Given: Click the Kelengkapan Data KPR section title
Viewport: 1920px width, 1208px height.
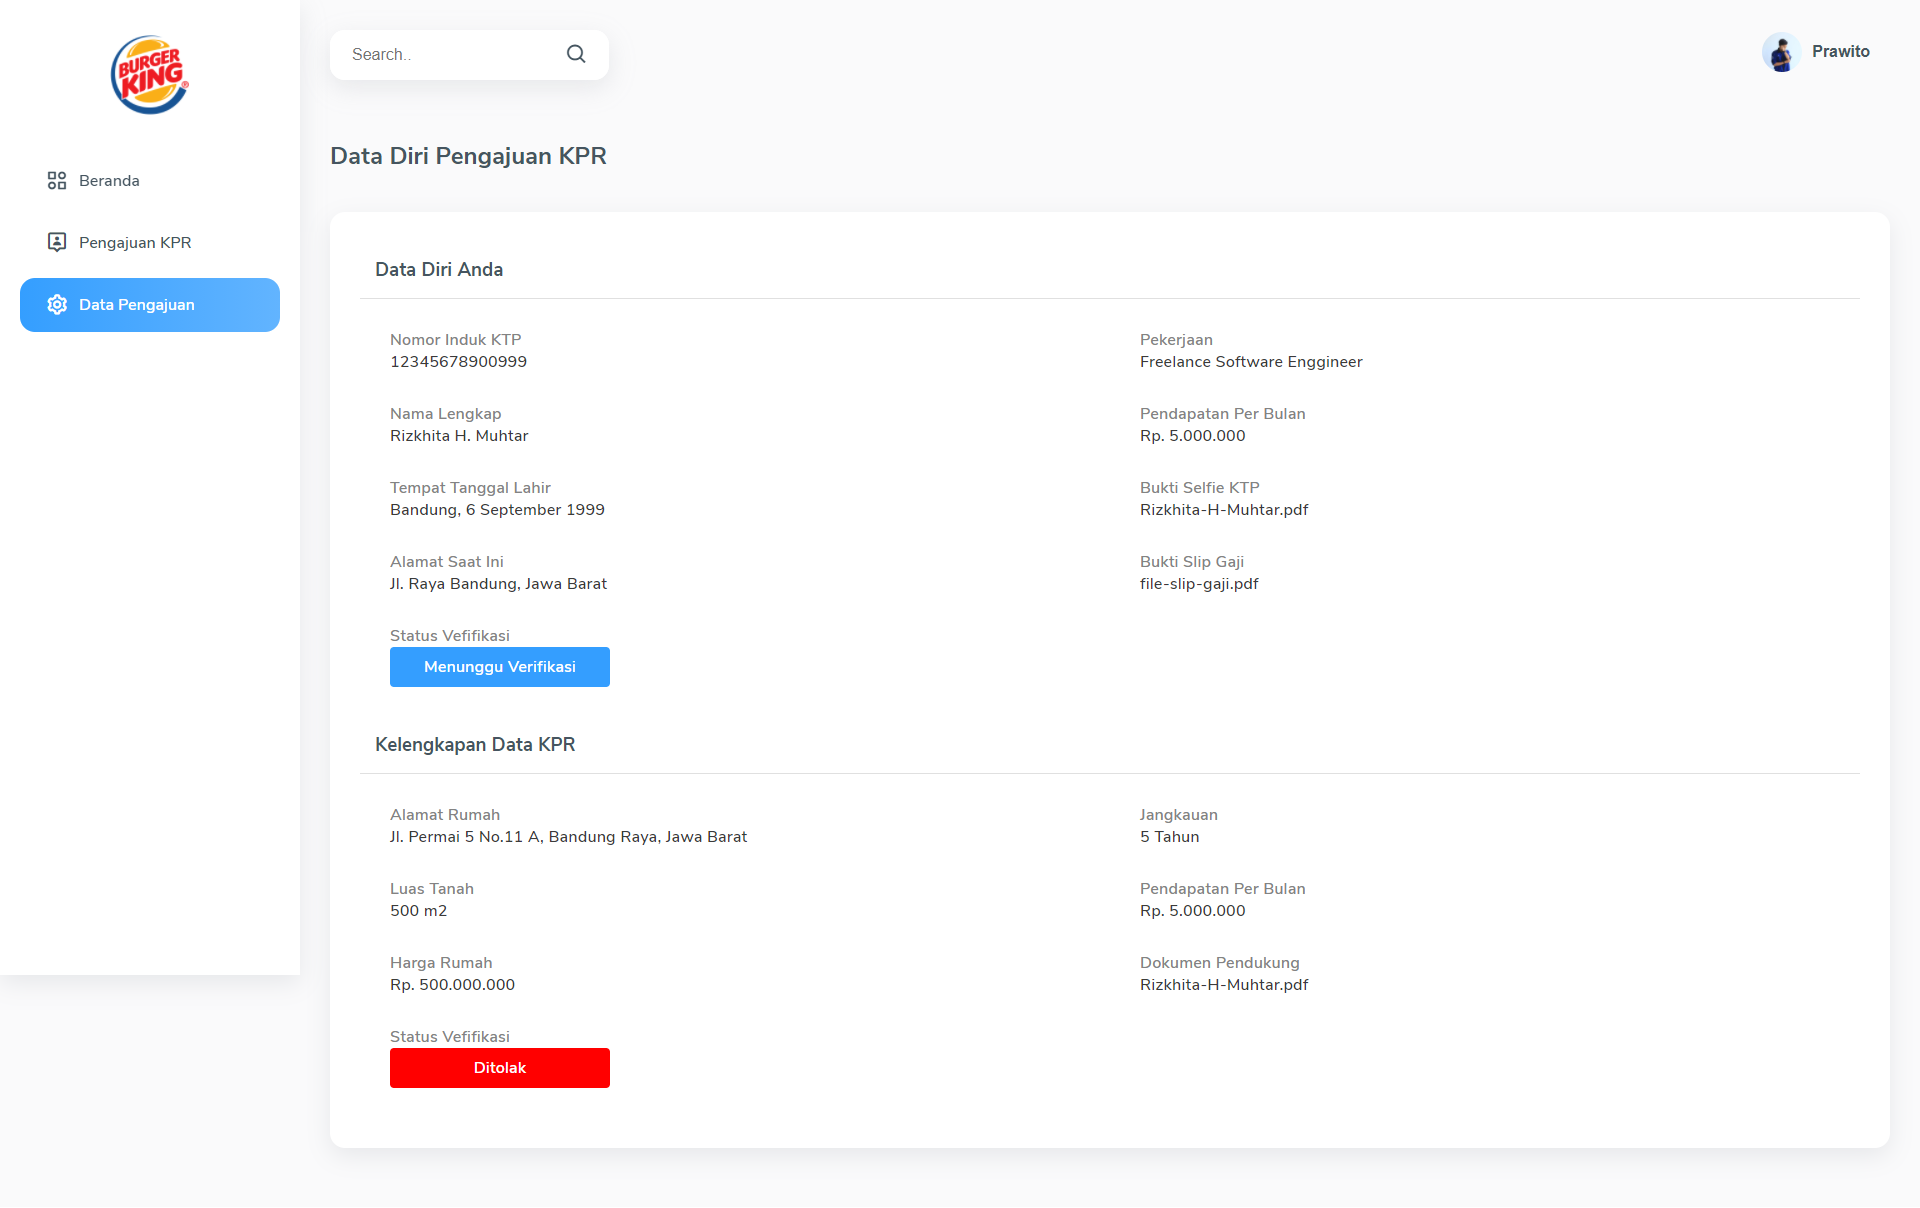Looking at the screenshot, I should pos(474,744).
